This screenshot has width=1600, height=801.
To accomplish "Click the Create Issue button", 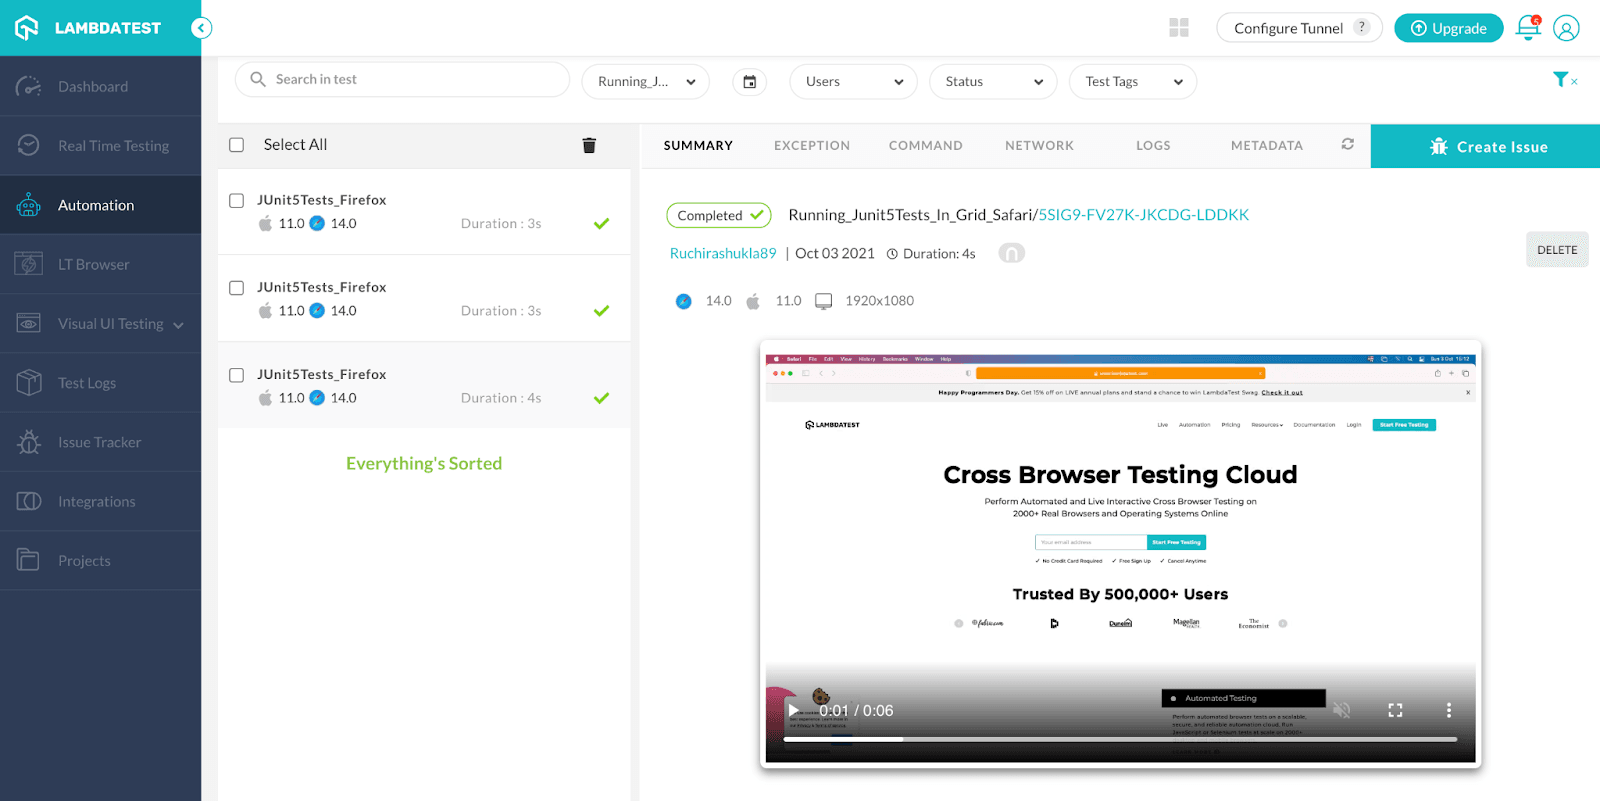I will 1485,146.
